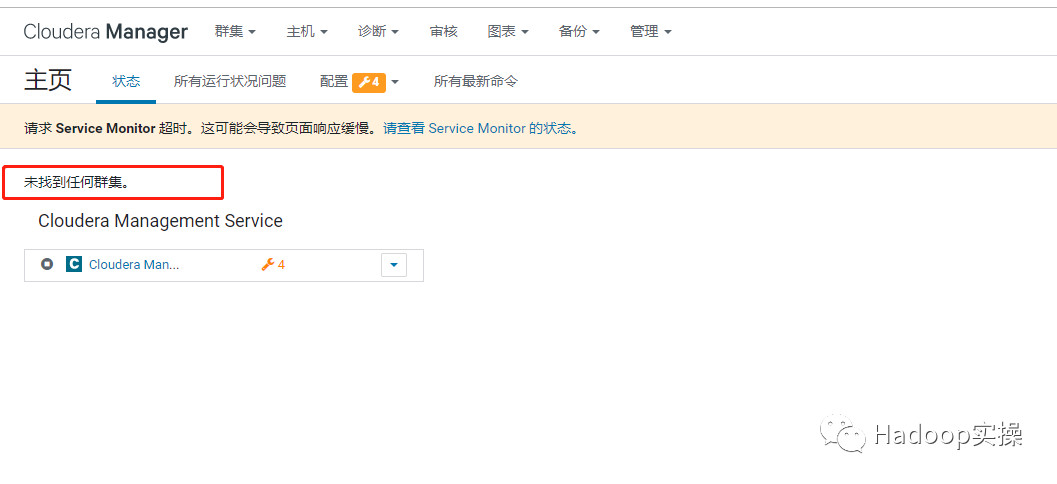Click the 主页 page title
The image size is (1057, 484).
click(48, 80)
